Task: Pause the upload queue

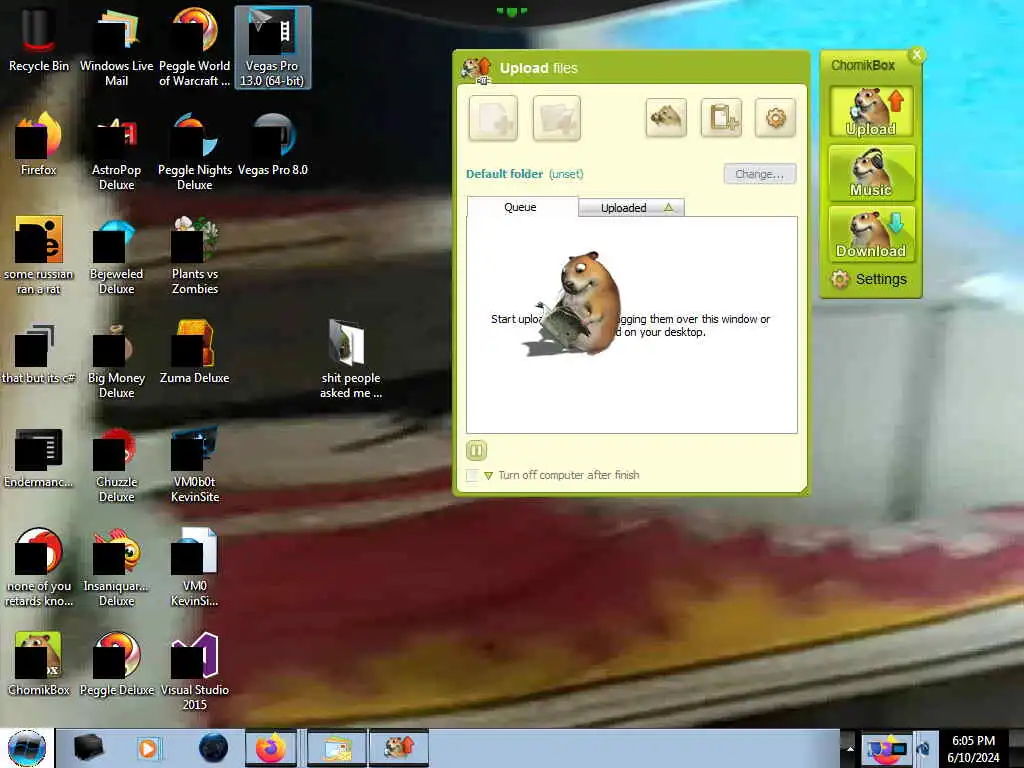Action: point(476,450)
